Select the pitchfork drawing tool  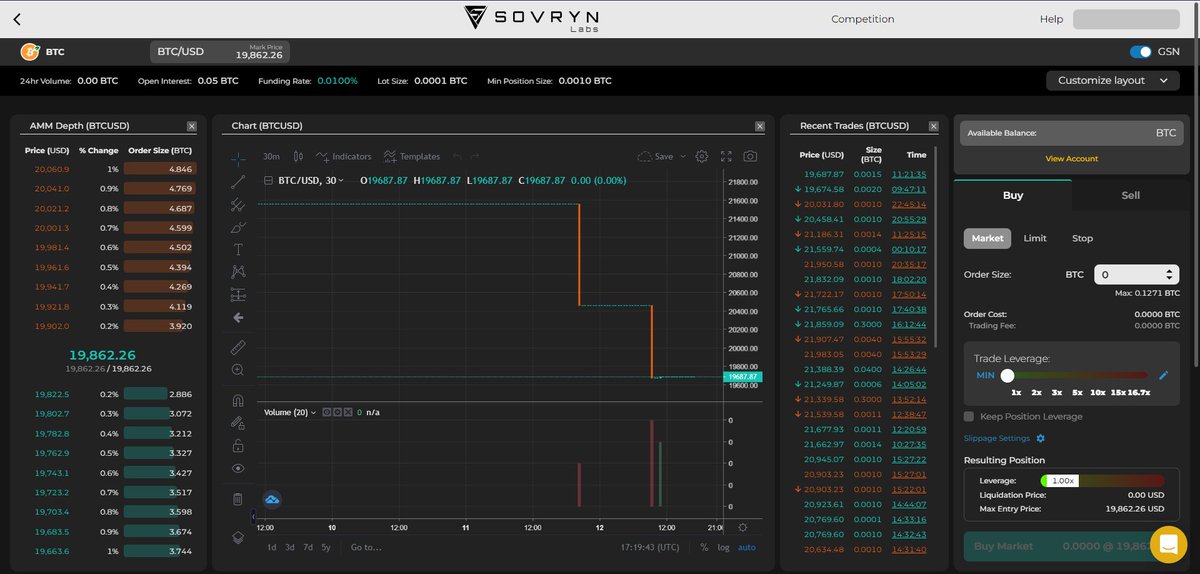tap(238, 204)
